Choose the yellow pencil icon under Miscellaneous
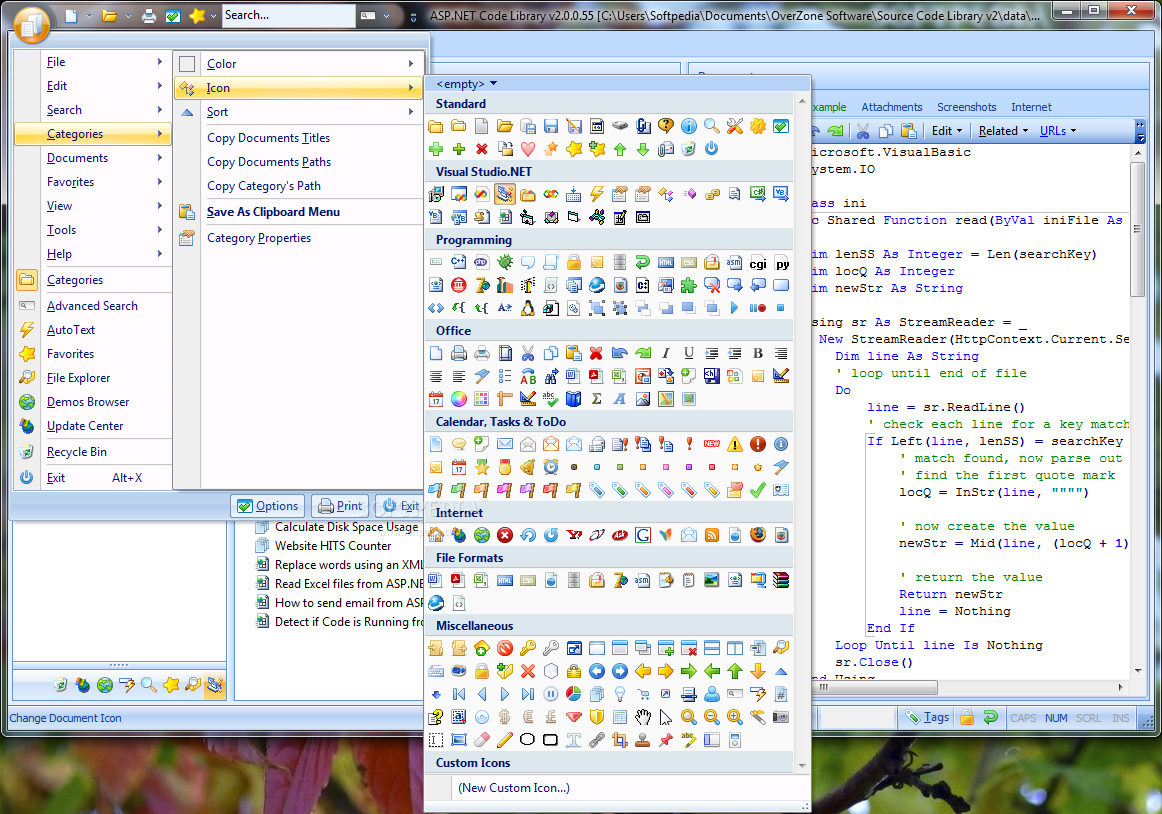 tap(505, 740)
